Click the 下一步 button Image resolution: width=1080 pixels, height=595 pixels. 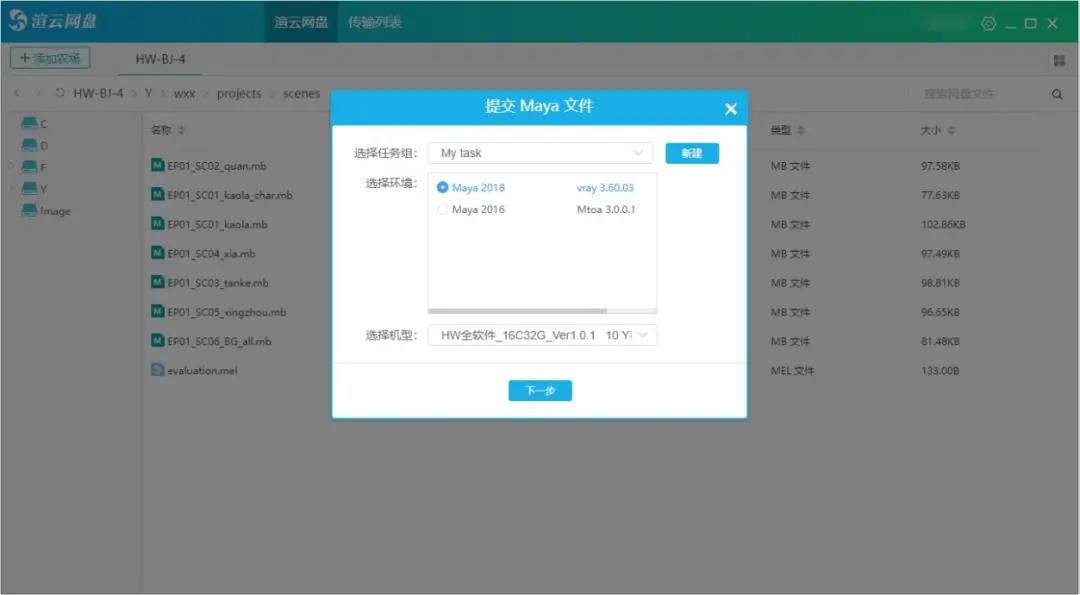pos(539,391)
